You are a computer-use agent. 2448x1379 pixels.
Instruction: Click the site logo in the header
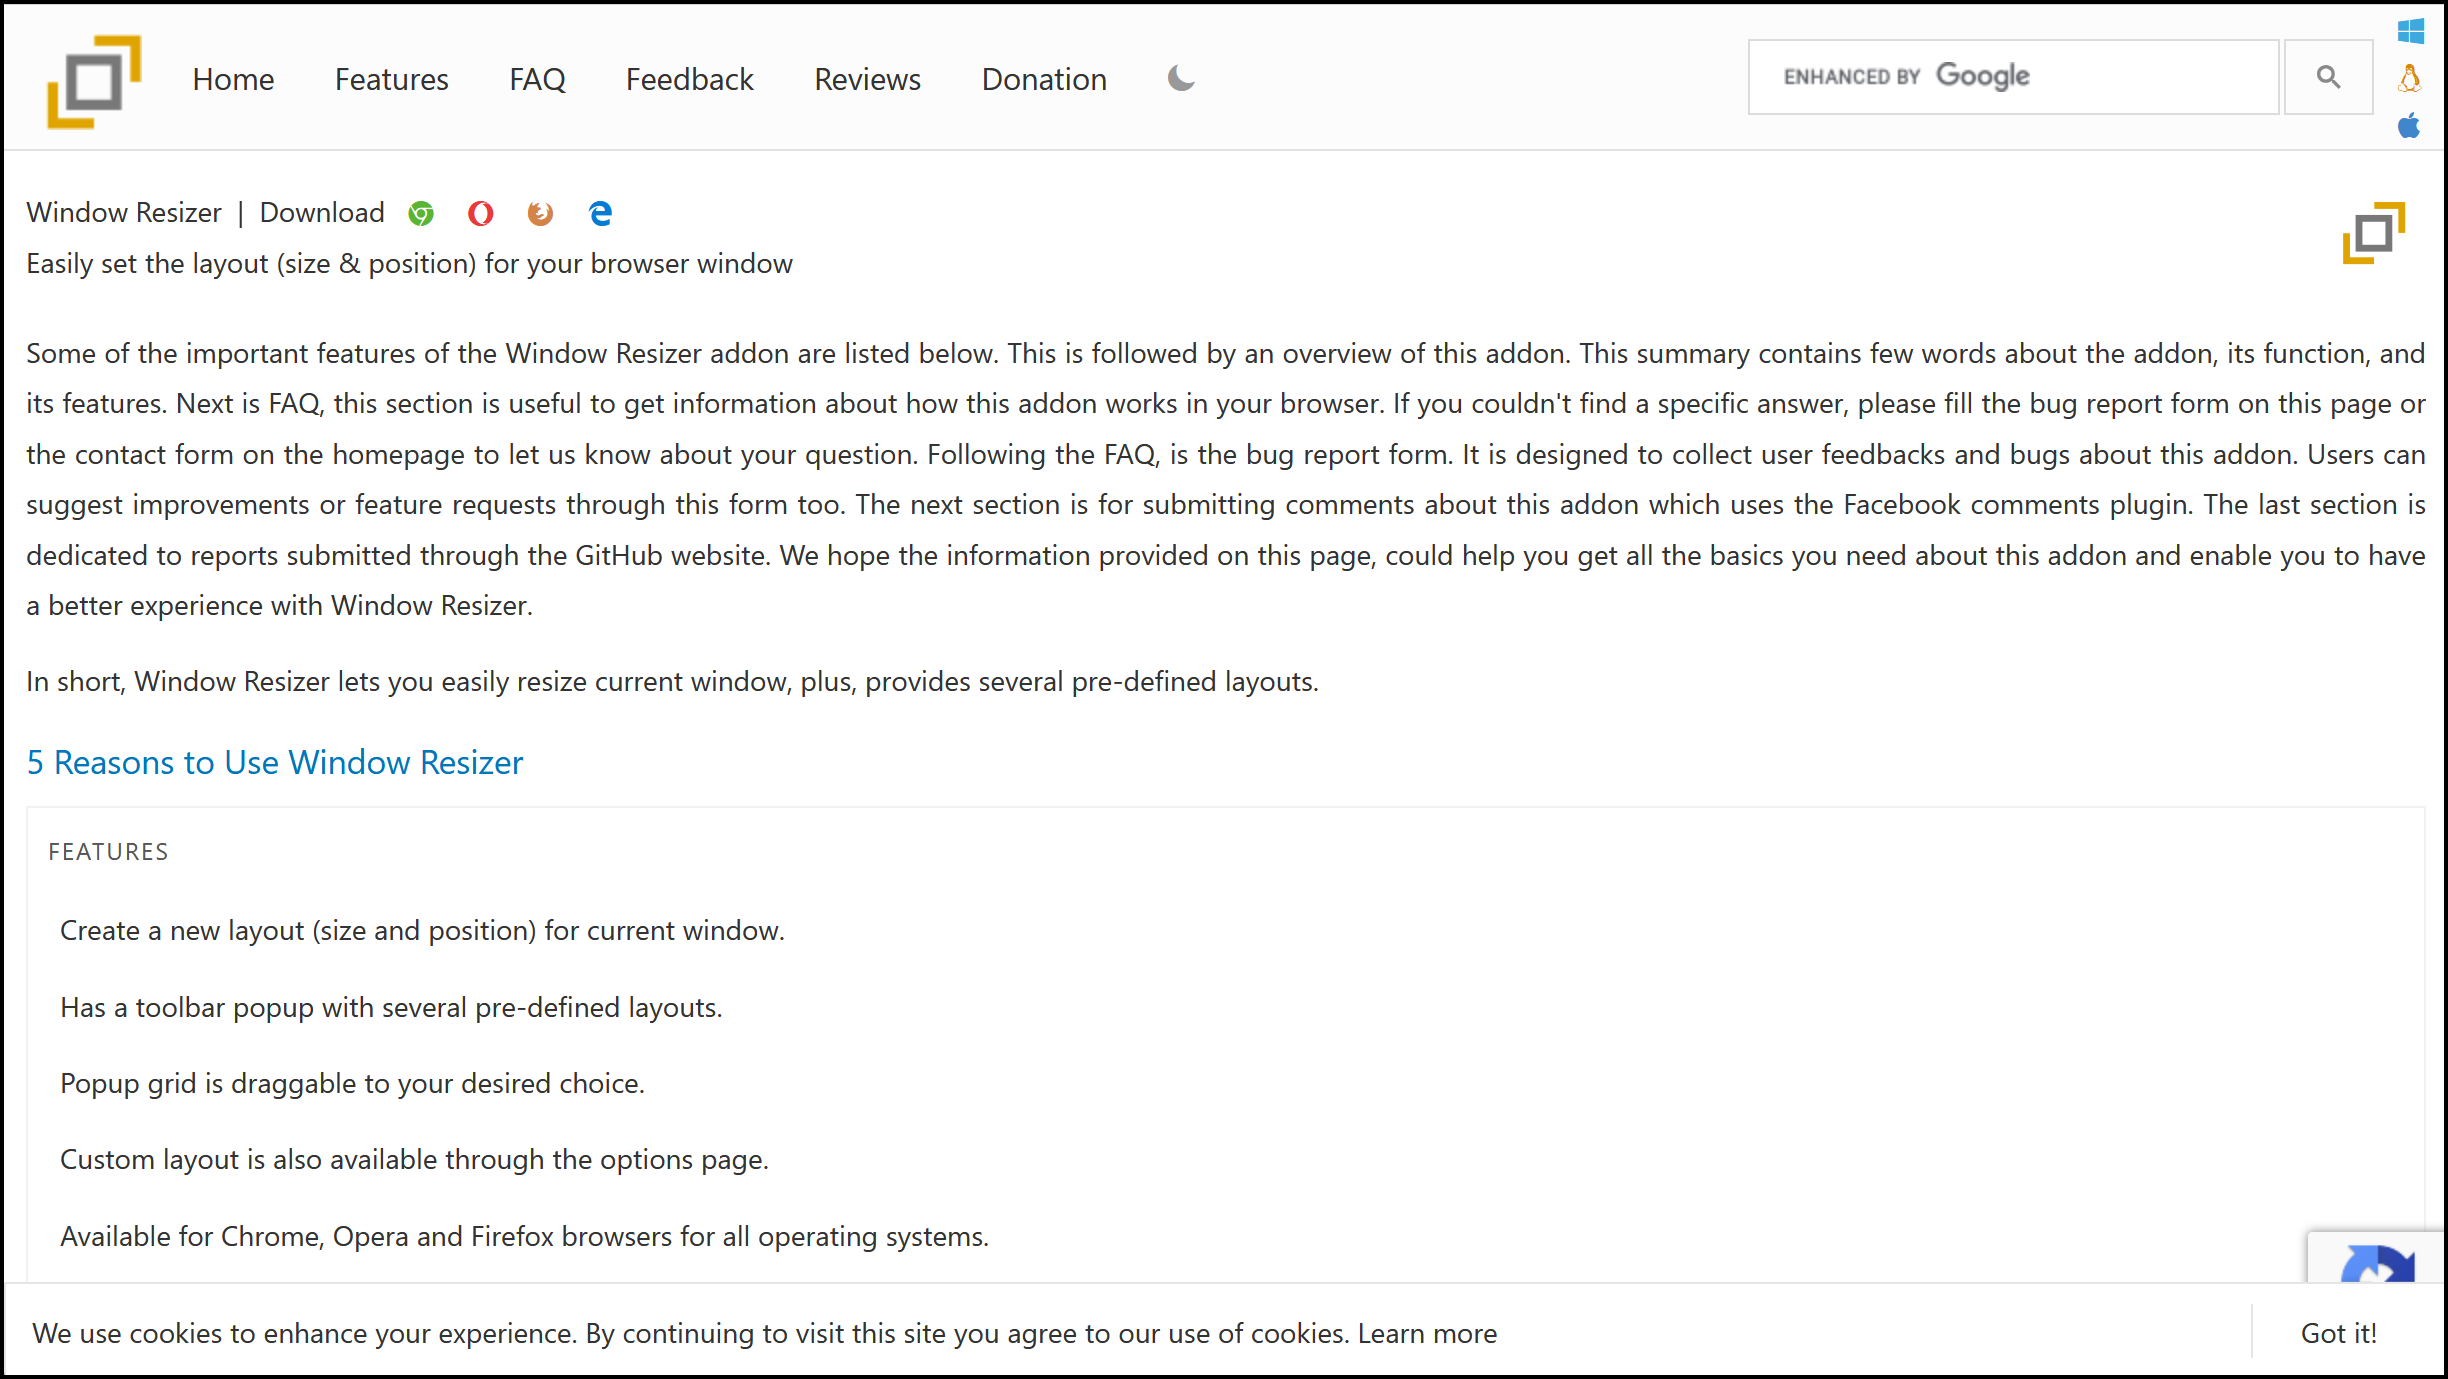coord(94,81)
